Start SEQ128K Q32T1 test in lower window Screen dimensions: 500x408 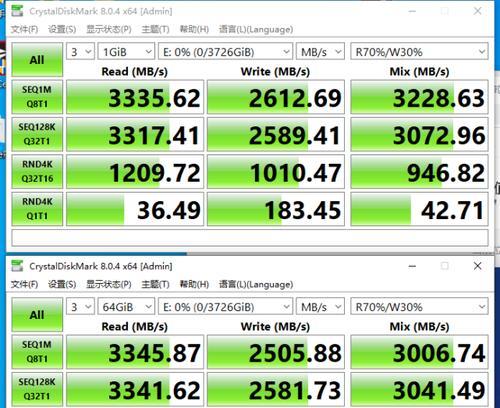tap(37, 389)
